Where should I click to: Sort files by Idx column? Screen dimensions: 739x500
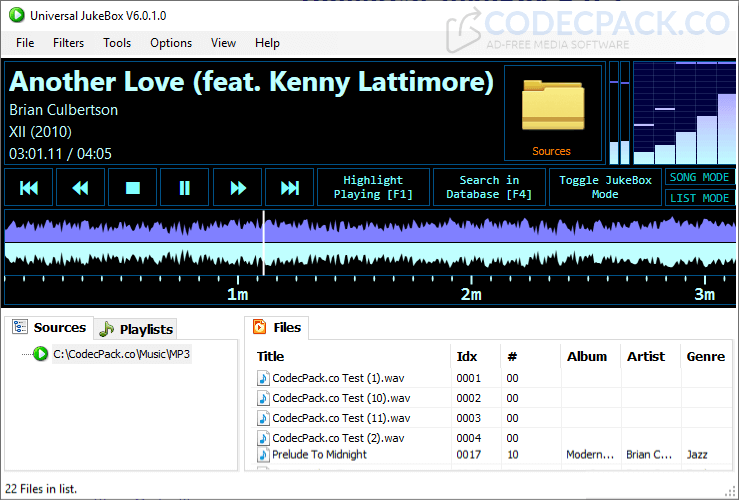click(467, 356)
